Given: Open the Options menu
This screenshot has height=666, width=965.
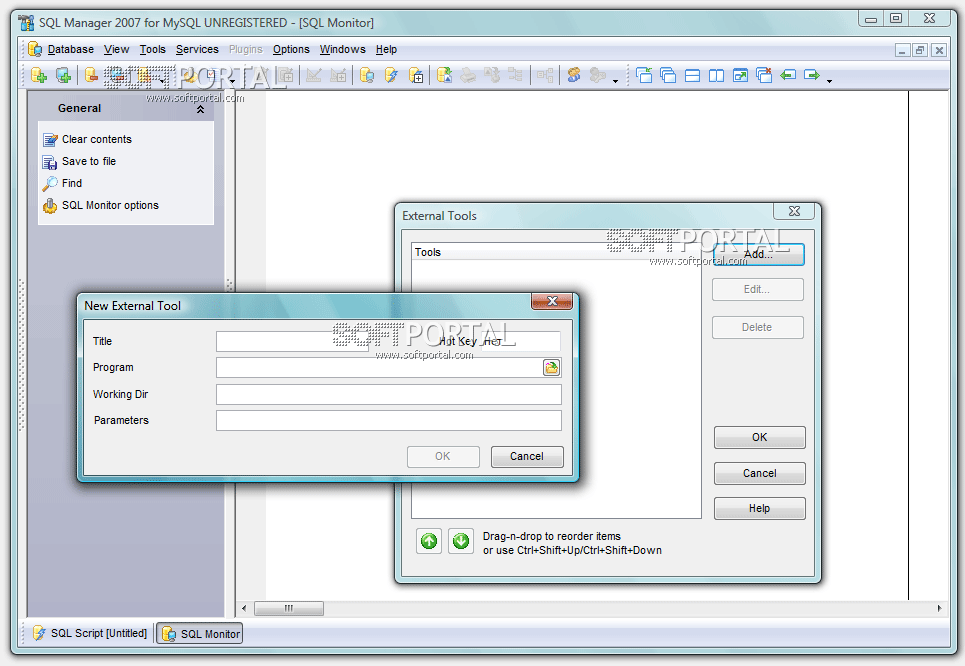Looking at the screenshot, I should coord(291,49).
